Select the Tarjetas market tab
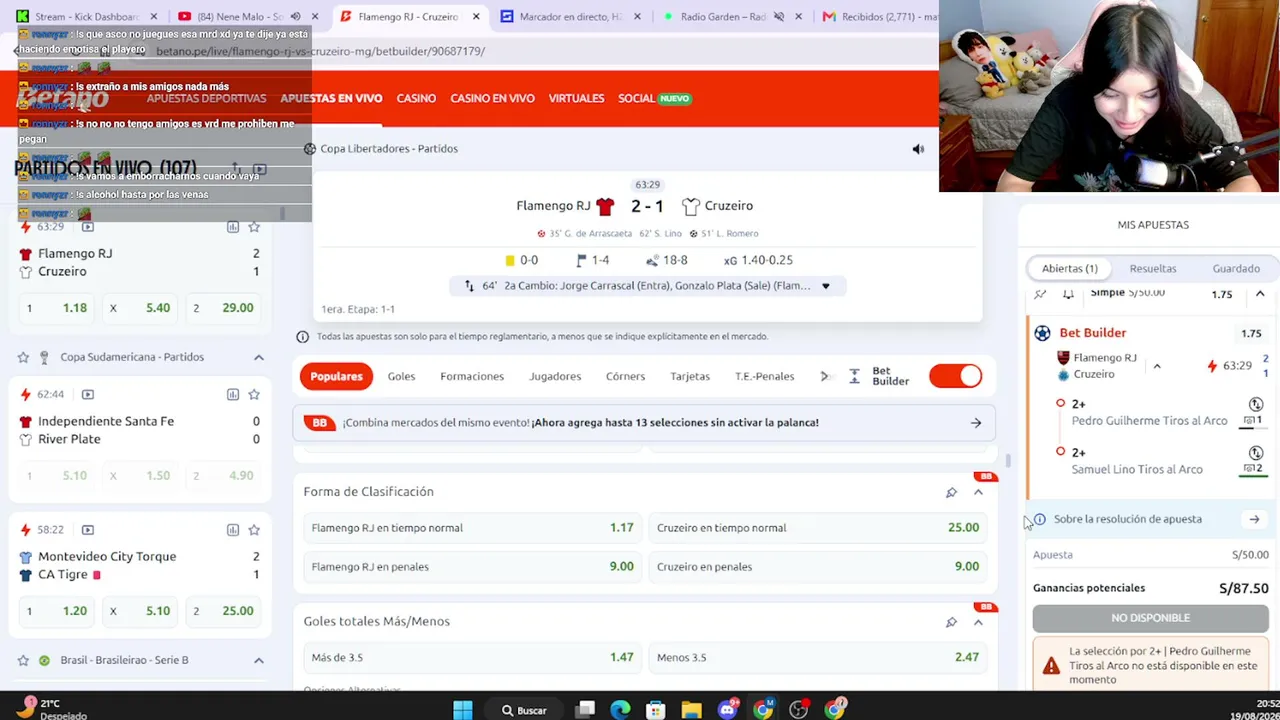 tap(690, 376)
